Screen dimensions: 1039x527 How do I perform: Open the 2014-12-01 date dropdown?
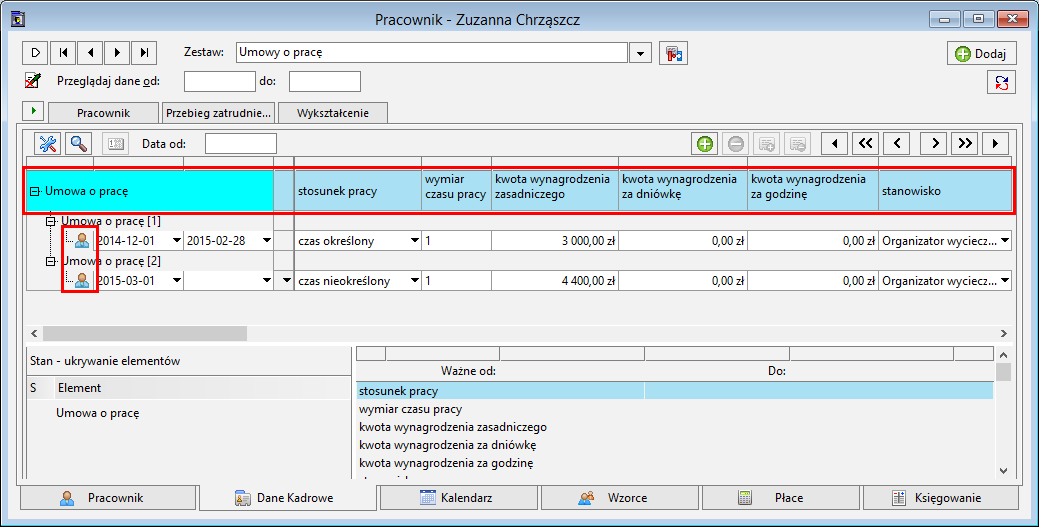(x=177, y=241)
